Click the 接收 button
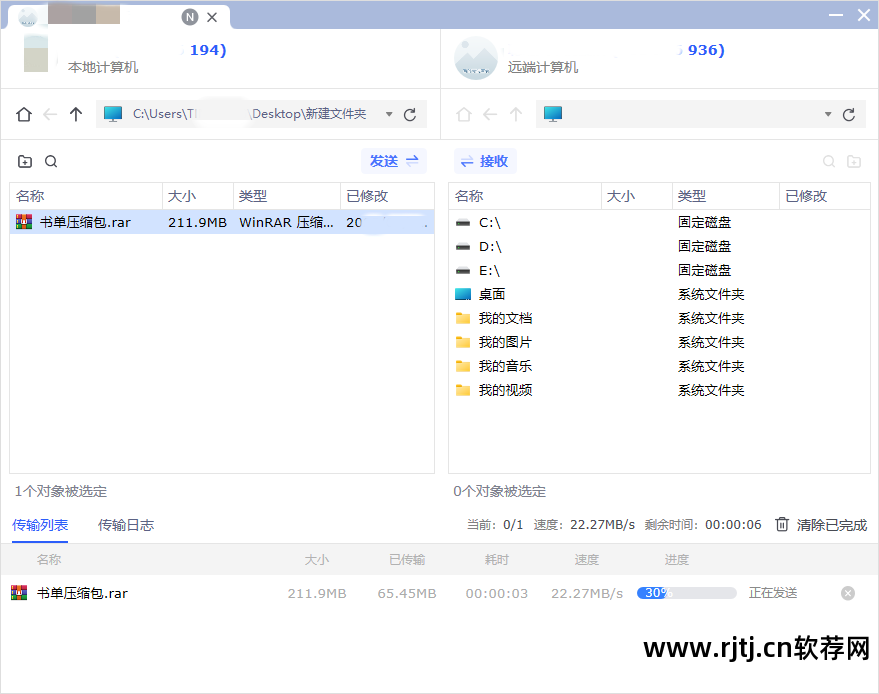The width and height of the screenshot is (879, 694). click(x=485, y=161)
